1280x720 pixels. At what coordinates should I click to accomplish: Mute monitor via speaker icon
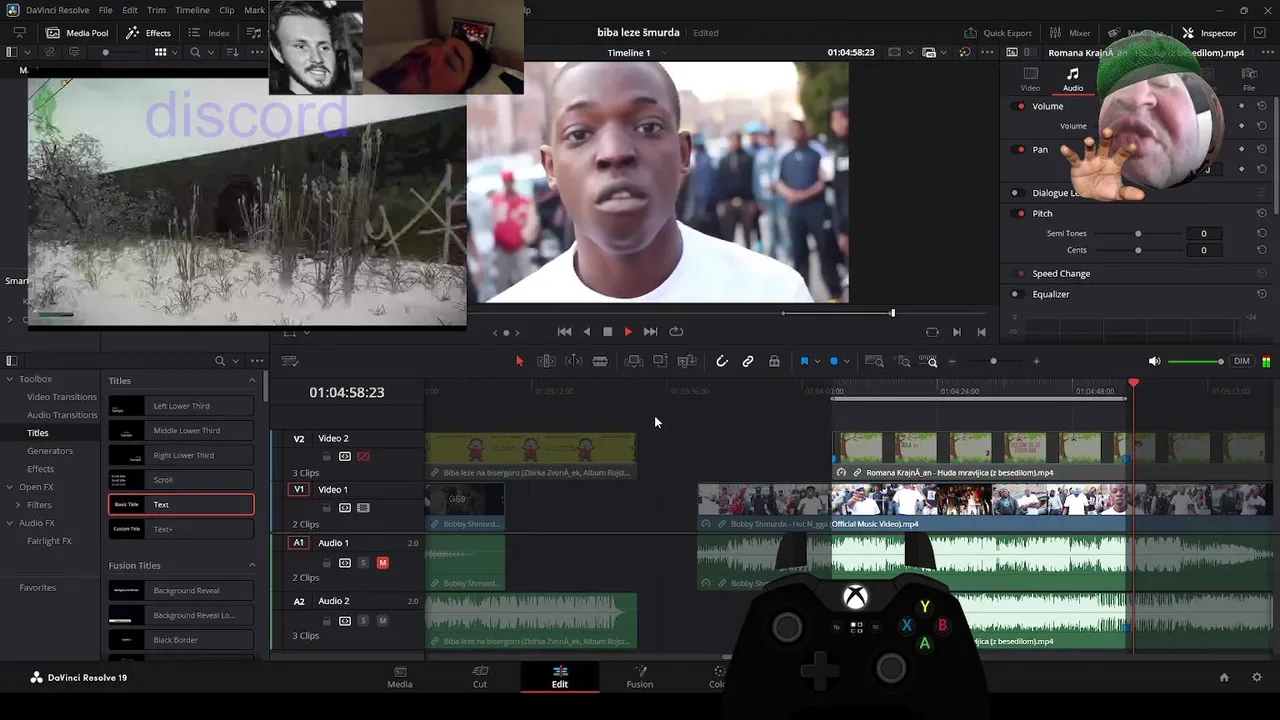[1155, 361]
